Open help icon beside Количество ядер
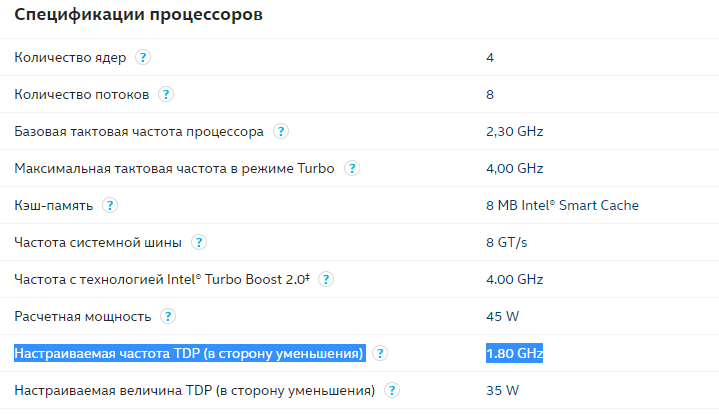Image resolution: width=719 pixels, height=417 pixels. point(143,57)
